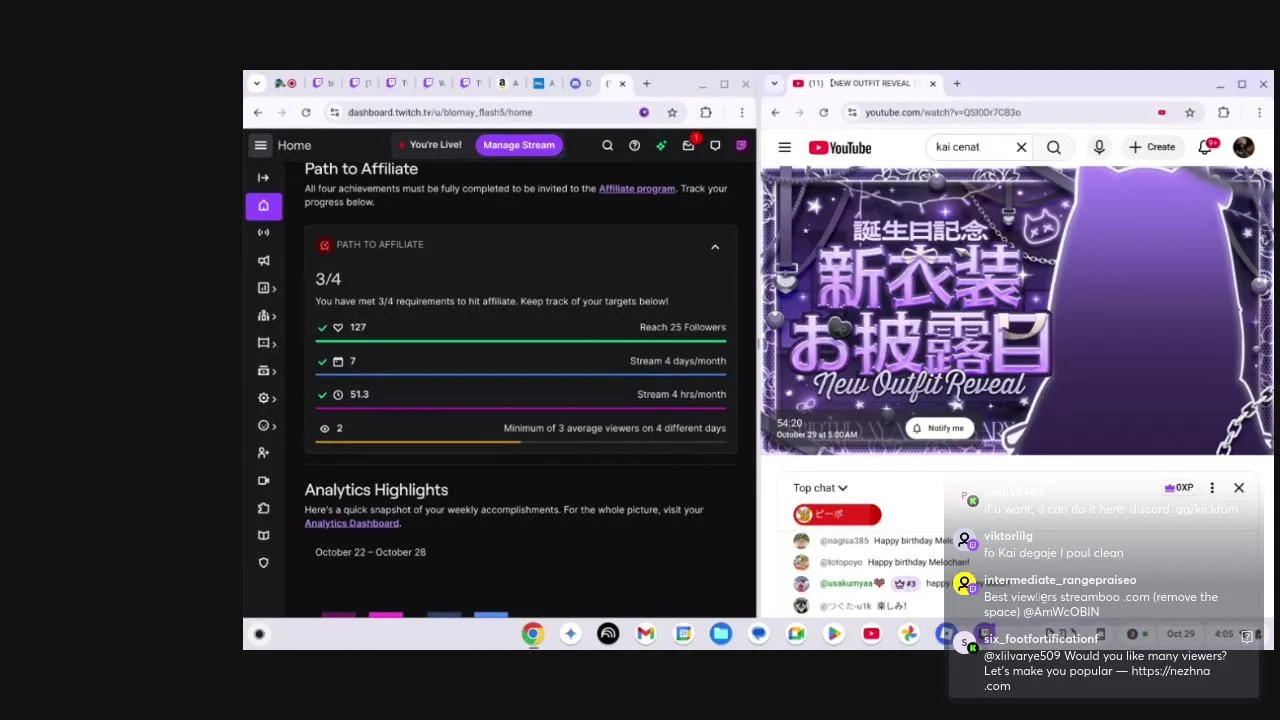This screenshot has width=1280, height=720.
Task: Open Twitch profile avatar menu
Action: (741, 146)
